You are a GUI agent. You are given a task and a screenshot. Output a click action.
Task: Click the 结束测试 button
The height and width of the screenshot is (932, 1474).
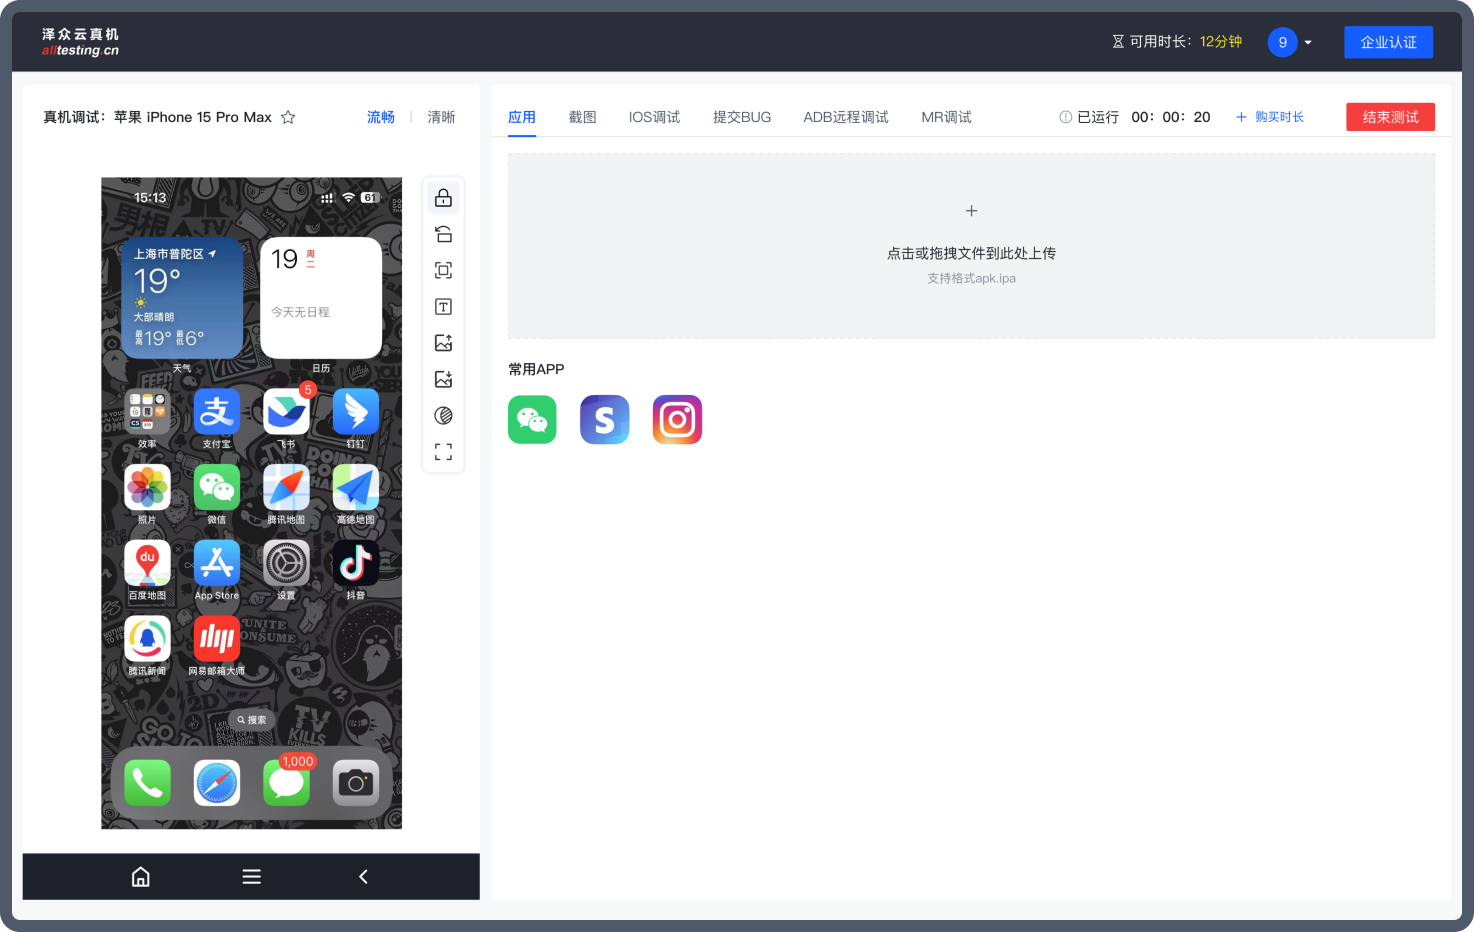[x=1390, y=117]
